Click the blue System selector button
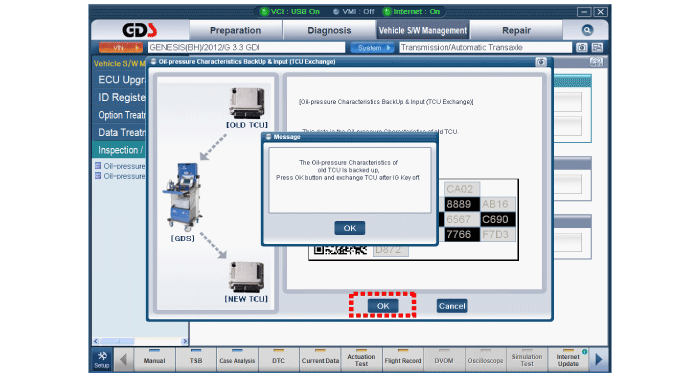Viewport: 700px width, 377px height. point(372,47)
